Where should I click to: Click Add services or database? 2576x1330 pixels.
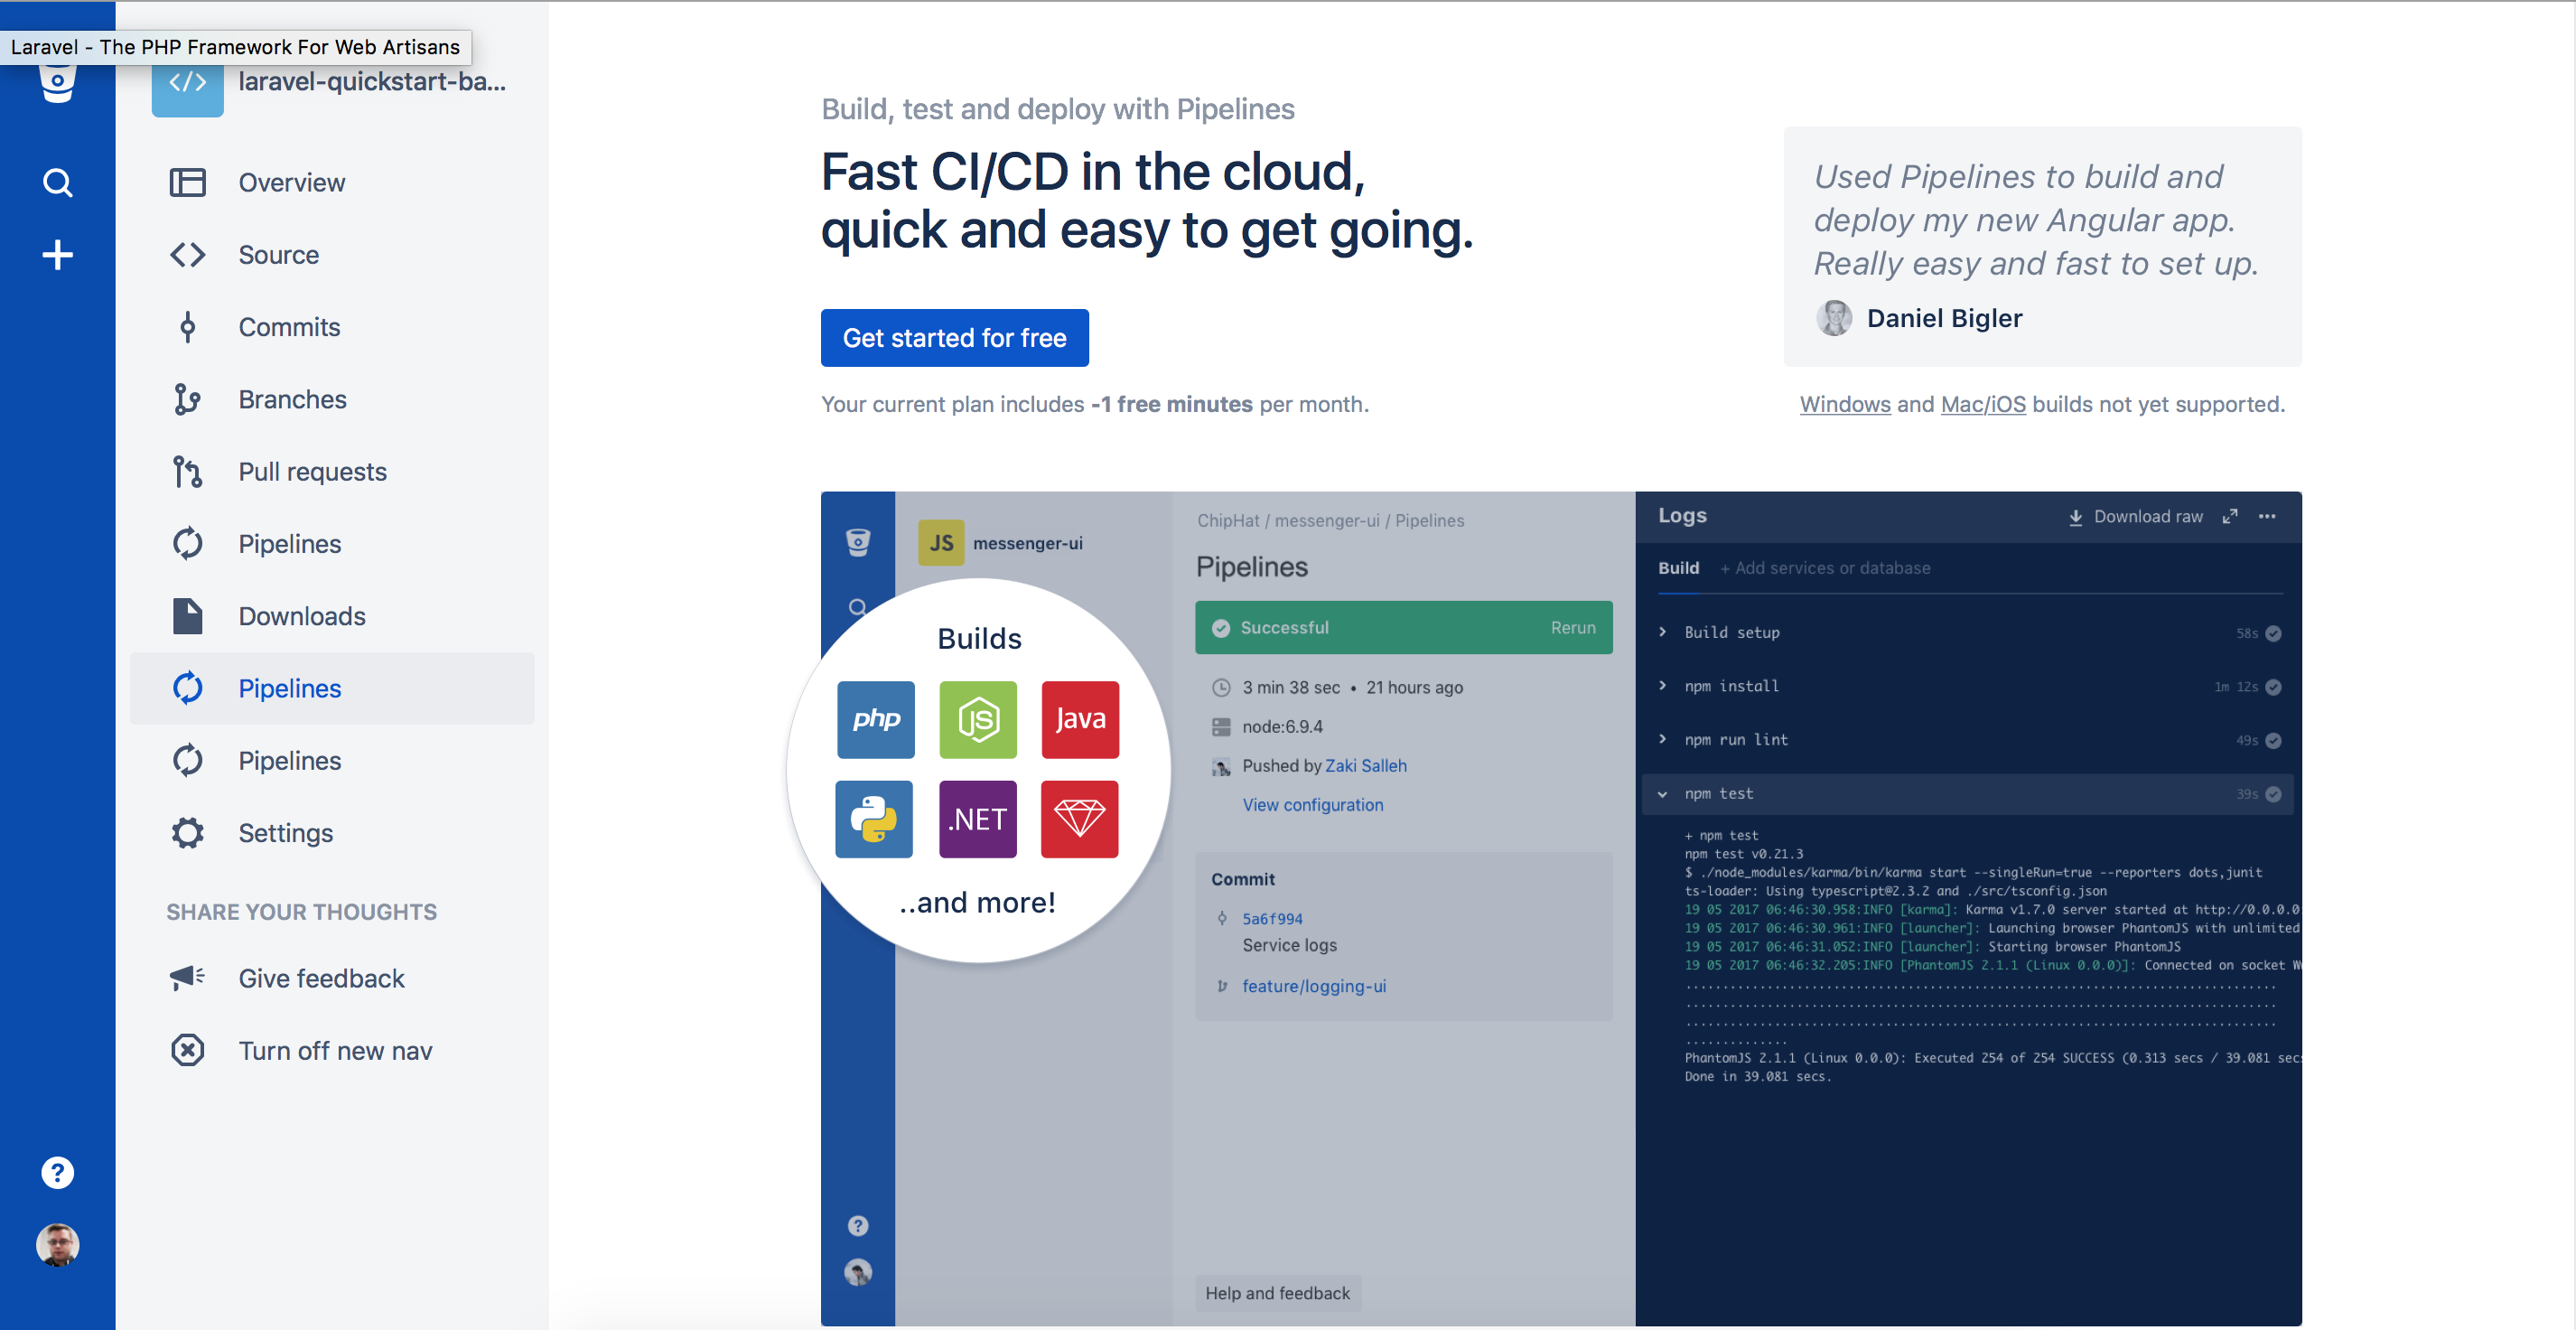coord(1824,568)
